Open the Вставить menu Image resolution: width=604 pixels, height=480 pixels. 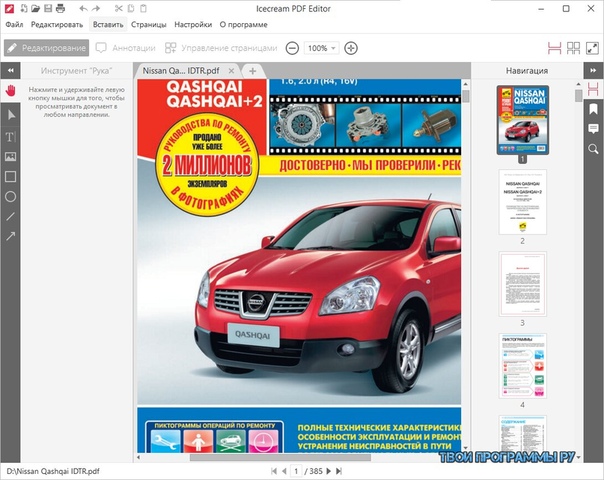(108, 25)
